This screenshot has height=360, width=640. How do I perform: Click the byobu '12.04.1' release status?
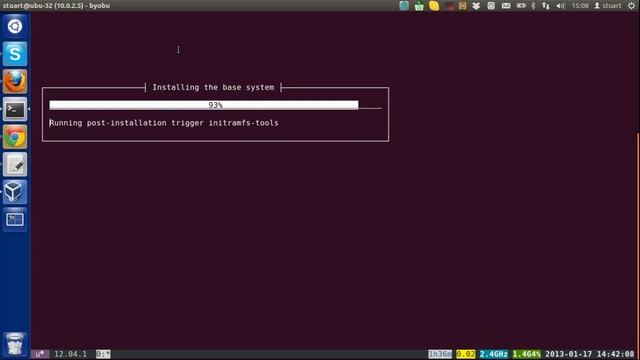pos(70,354)
